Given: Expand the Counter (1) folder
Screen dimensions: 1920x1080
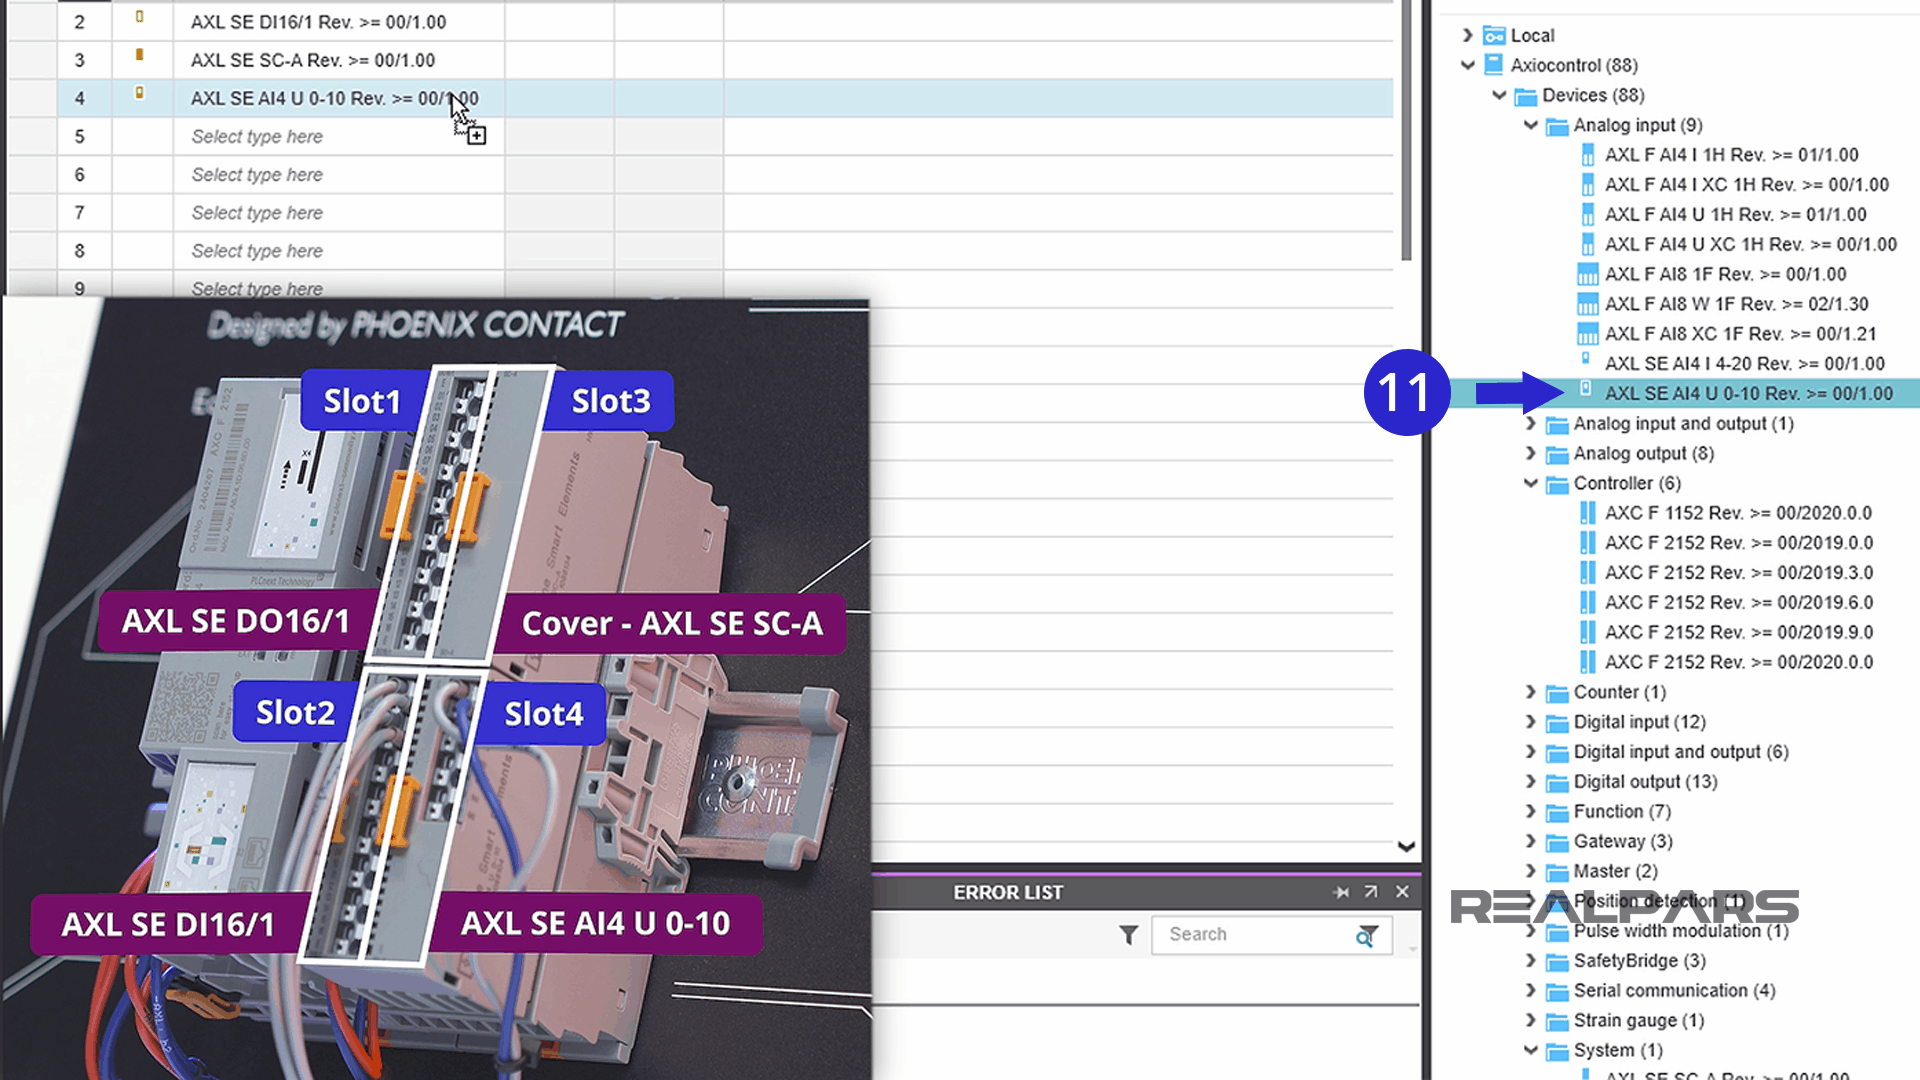Looking at the screenshot, I should tap(1530, 692).
